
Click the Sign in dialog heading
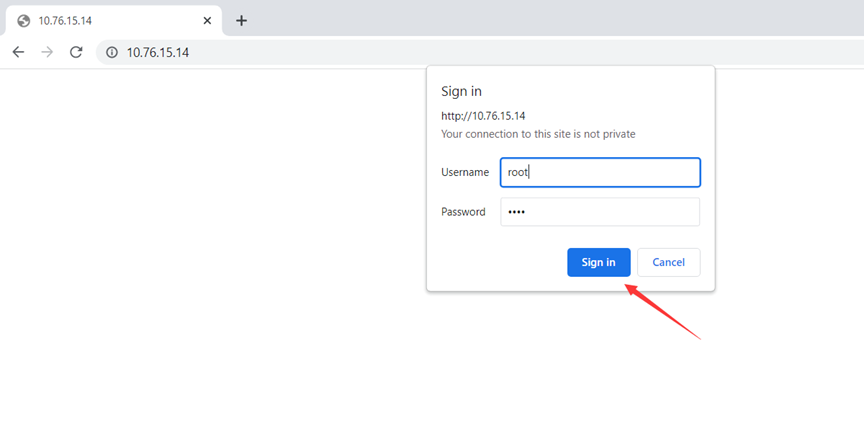pyautogui.click(x=461, y=91)
